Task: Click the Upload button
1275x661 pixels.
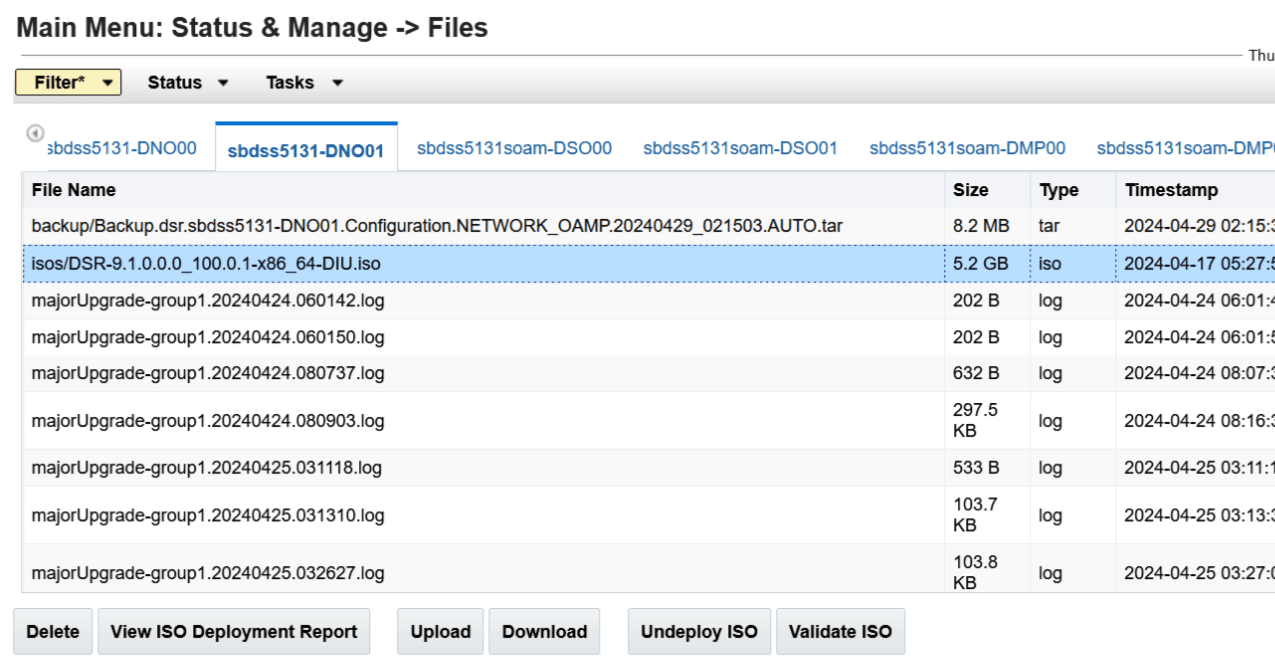Action: click(x=440, y=631)
